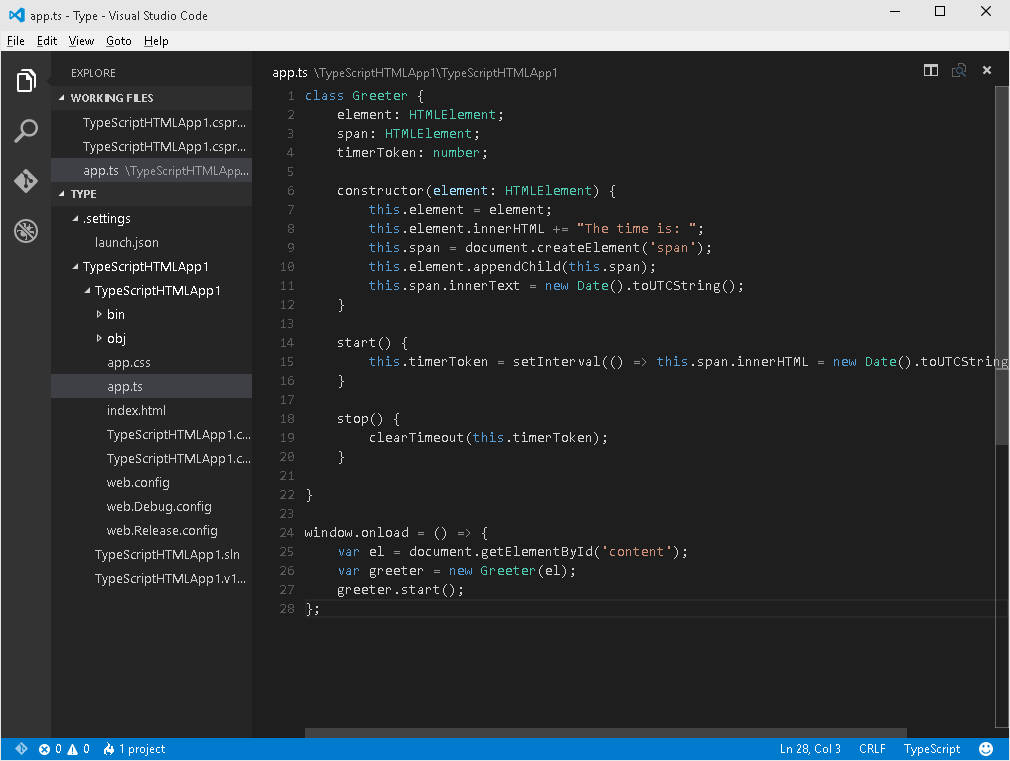Click 'greeter.start();' on line 27
The image size is (1010, 761).
click(x=400, y=590)
